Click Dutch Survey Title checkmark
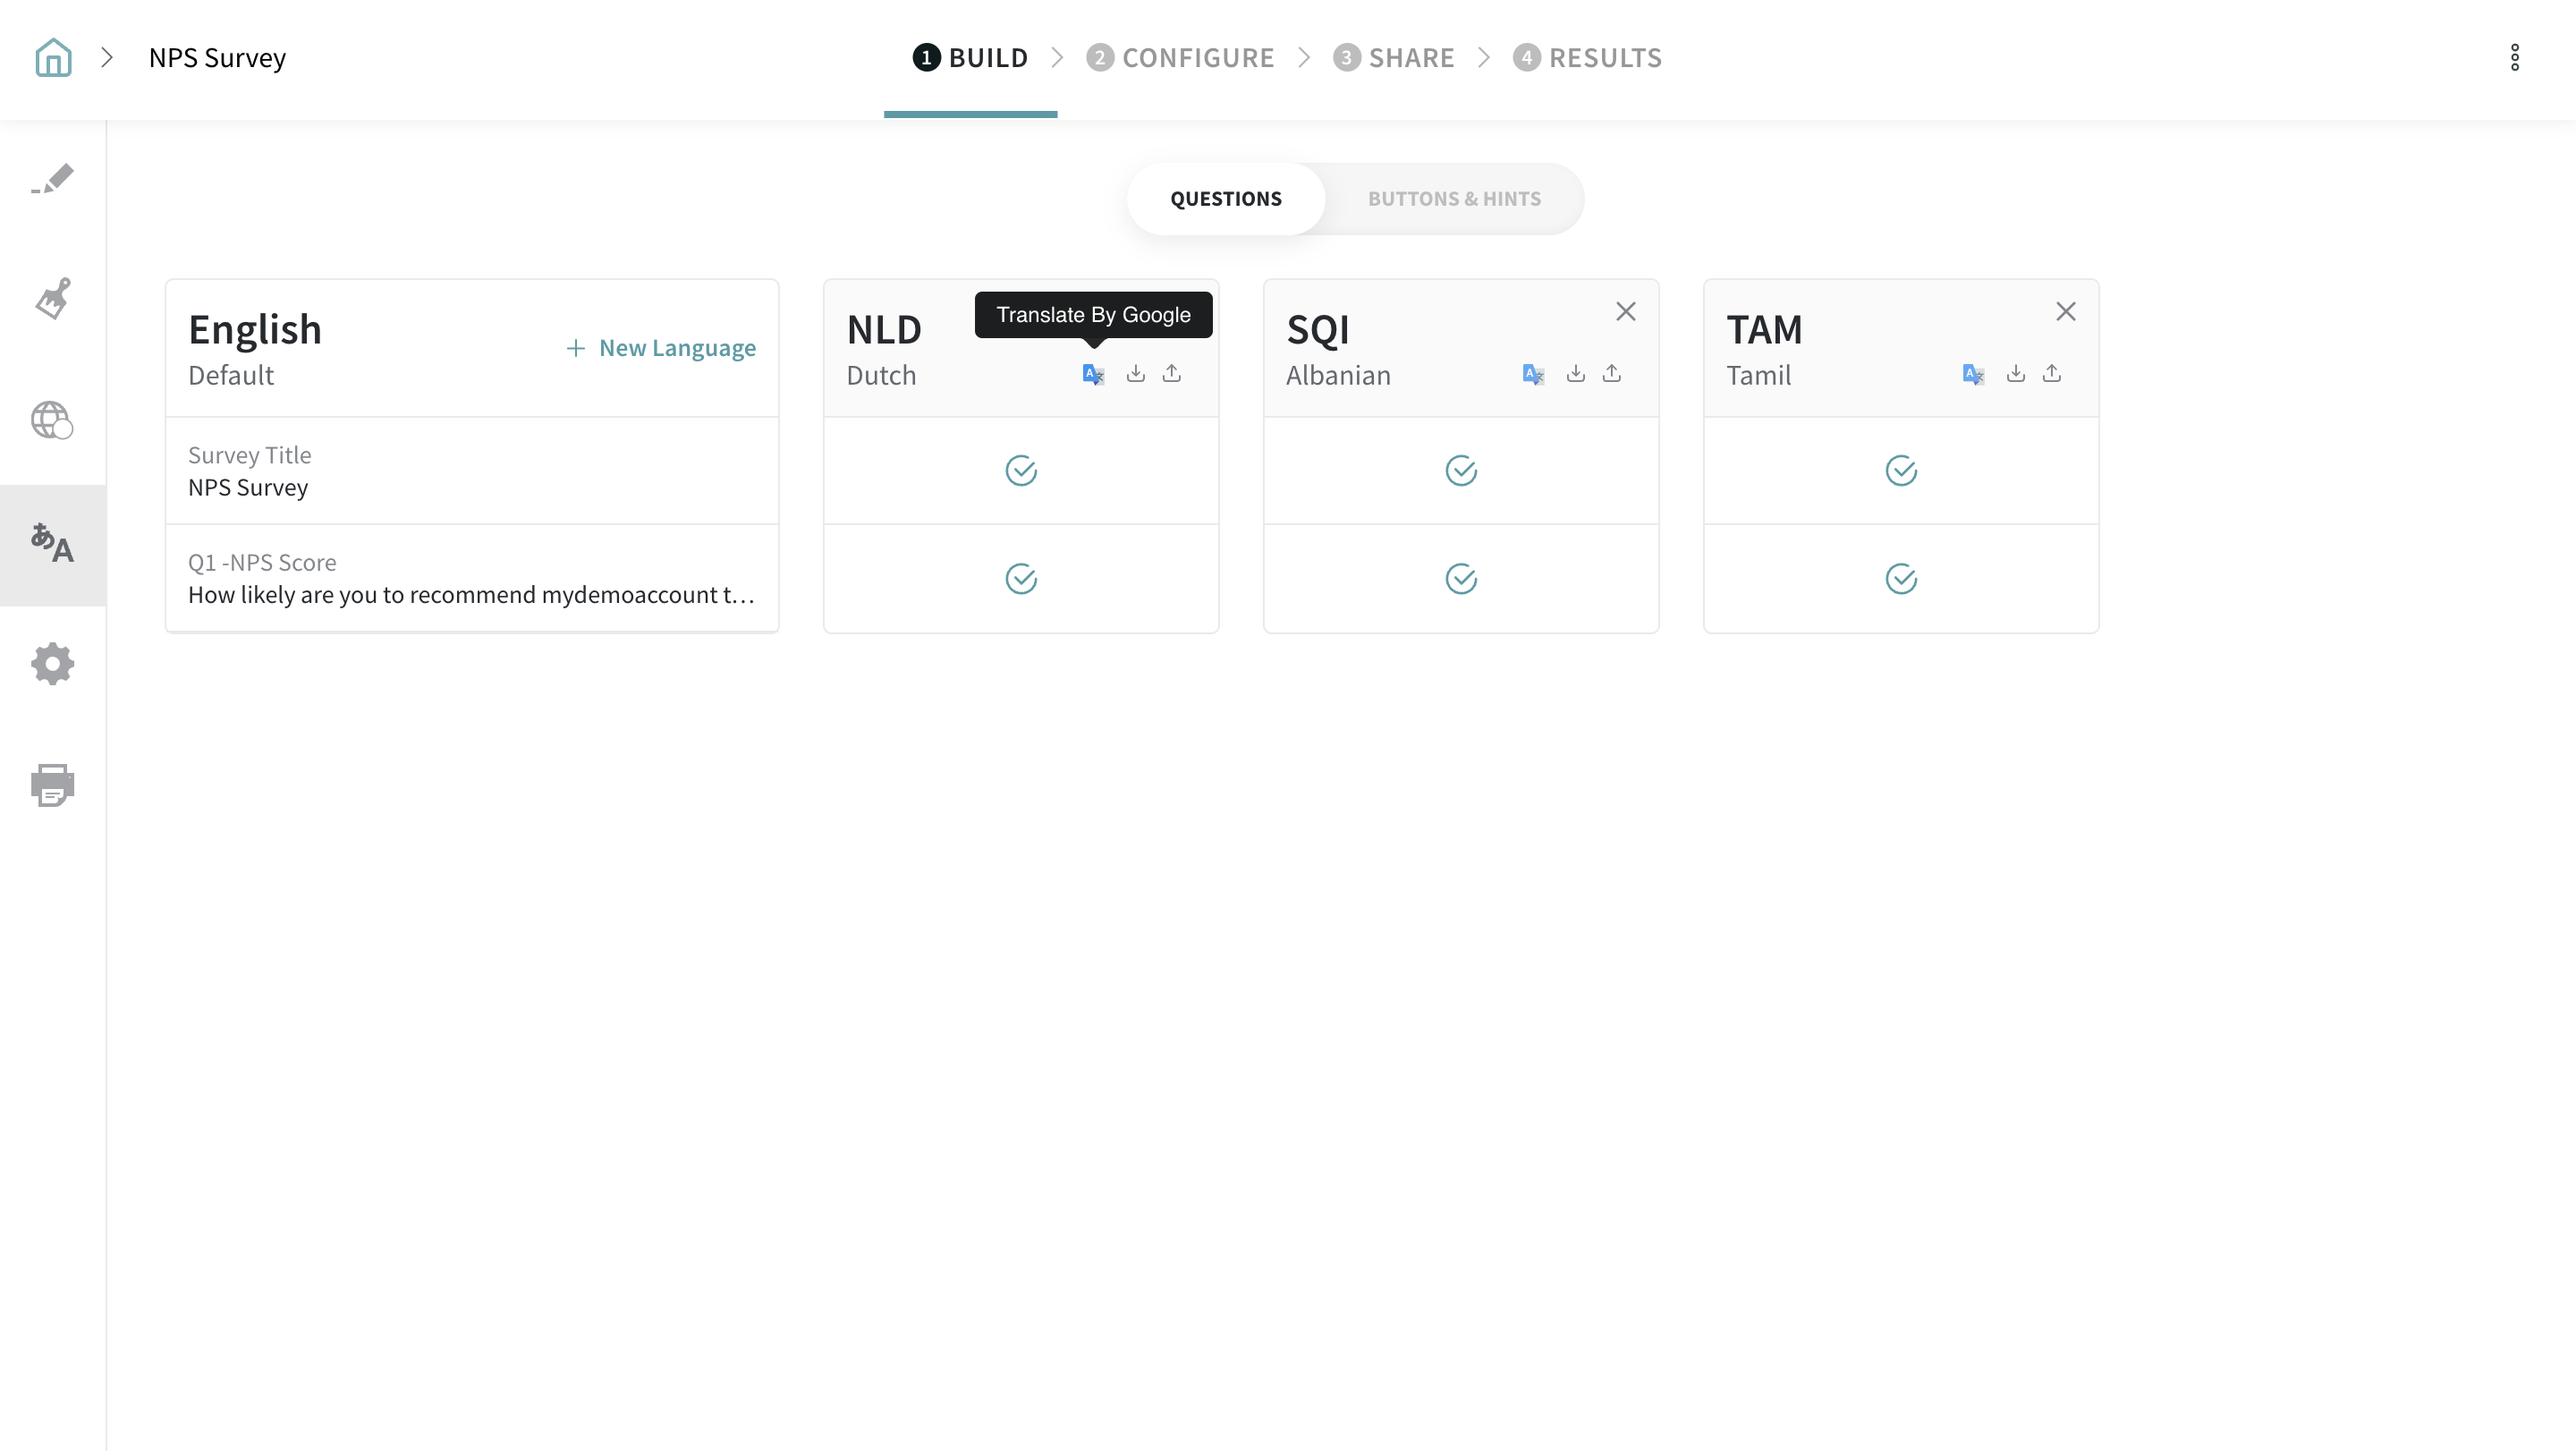Image resolution: width=2576 pixels, height=1451 pixels. 1021,470
